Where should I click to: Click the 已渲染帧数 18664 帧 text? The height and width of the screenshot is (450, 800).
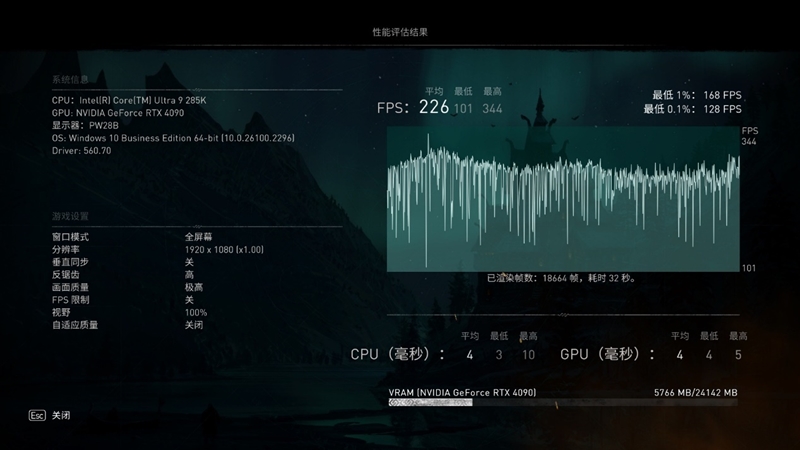561,278
